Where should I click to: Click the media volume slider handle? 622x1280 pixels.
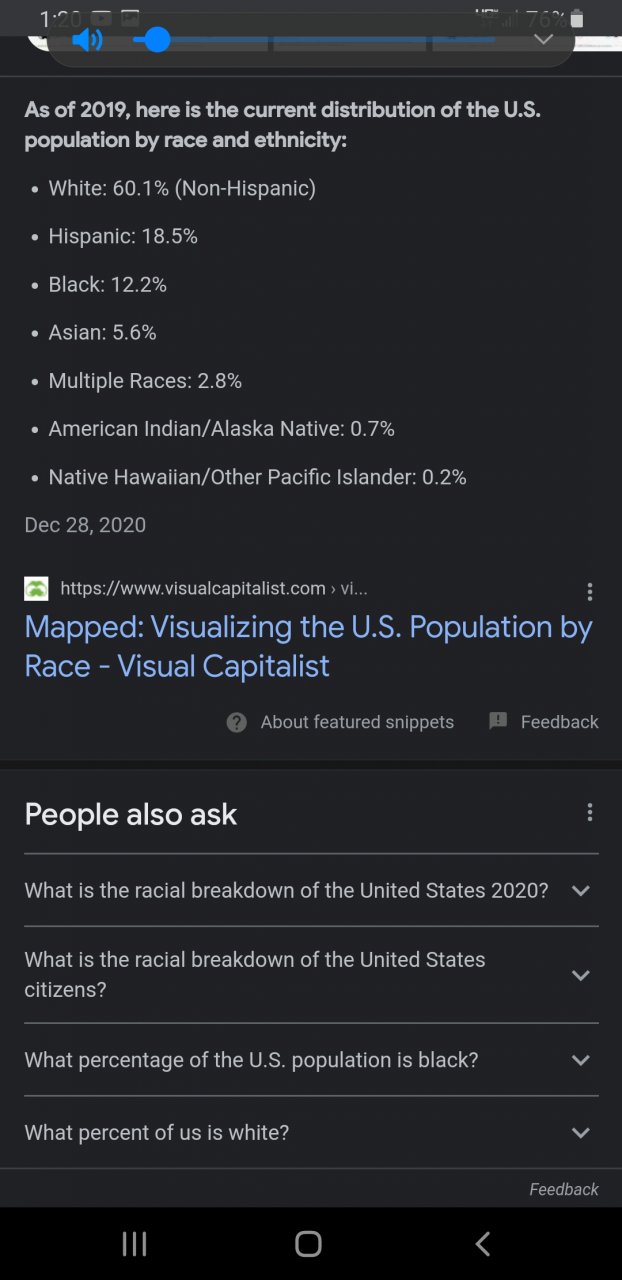click(157, 40)
